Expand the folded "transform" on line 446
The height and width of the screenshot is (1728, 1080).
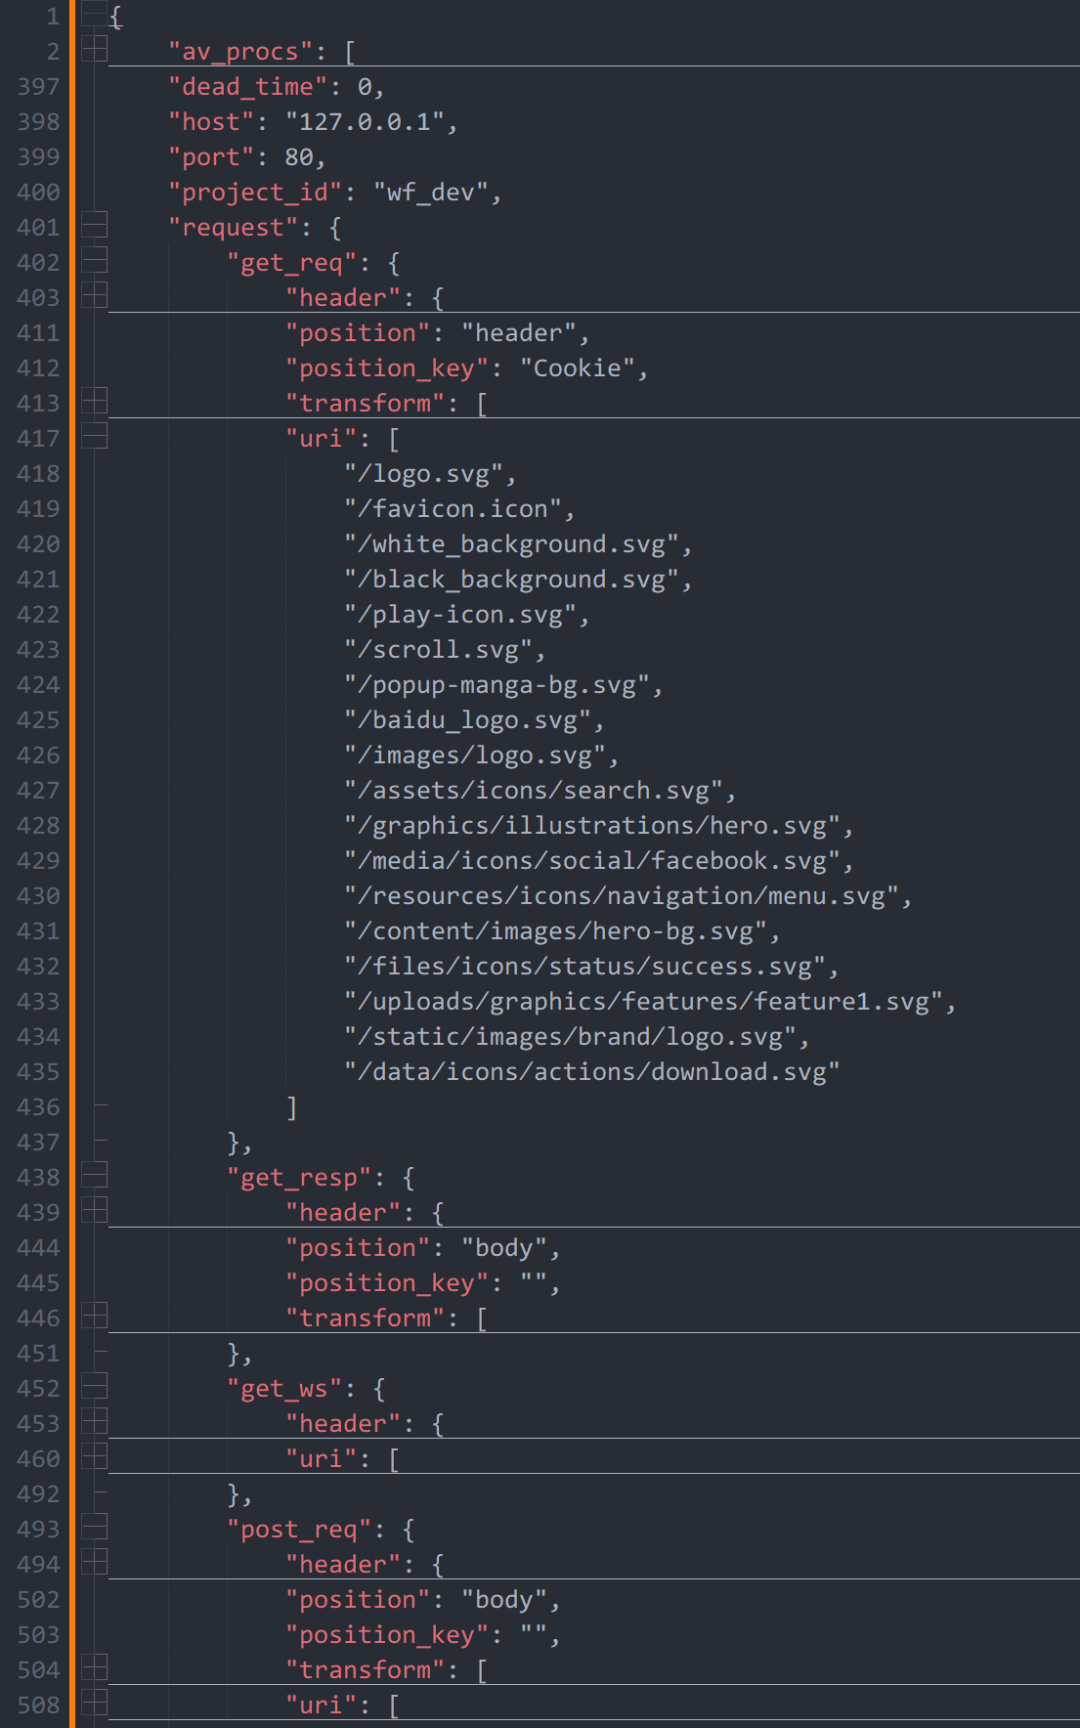point(94,1315)
